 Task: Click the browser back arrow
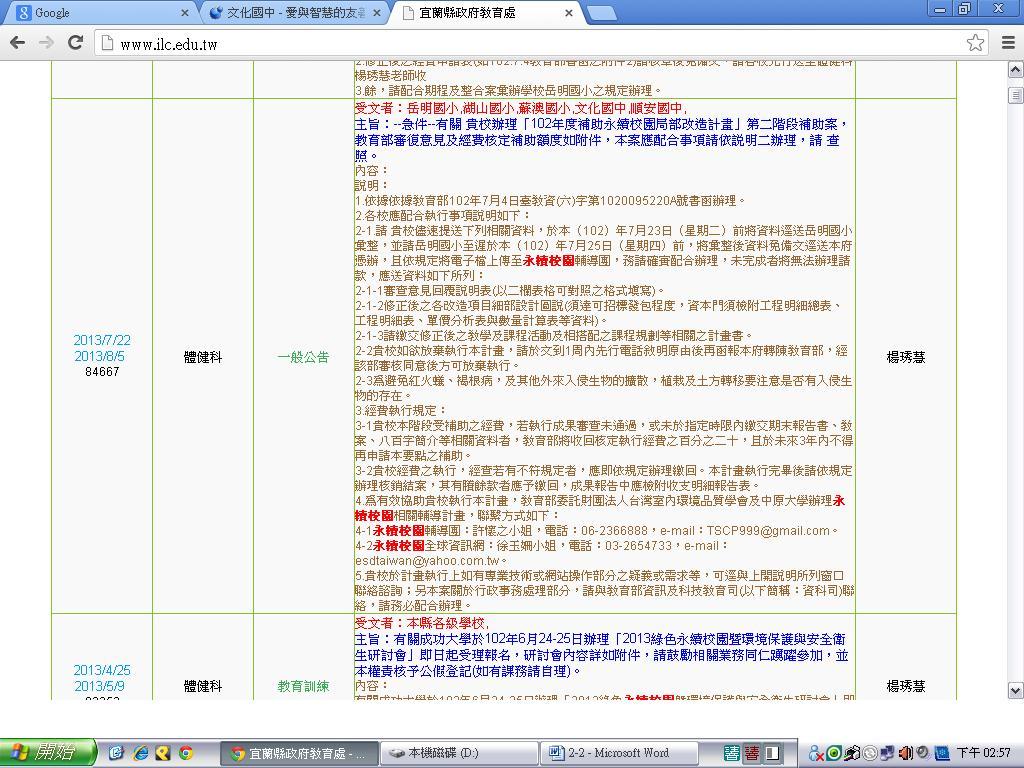tap(17, 42)
